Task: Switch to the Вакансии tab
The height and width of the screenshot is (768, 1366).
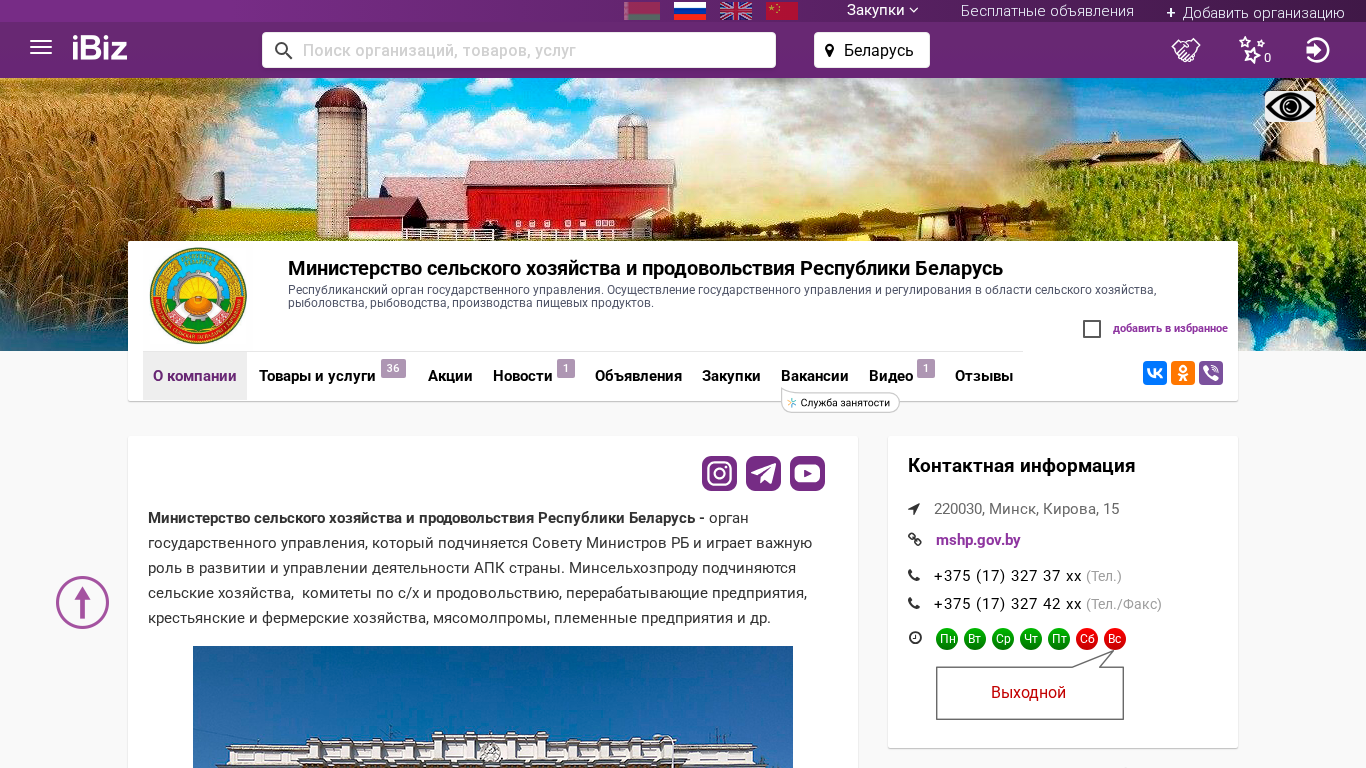Action: coord(815,376)
